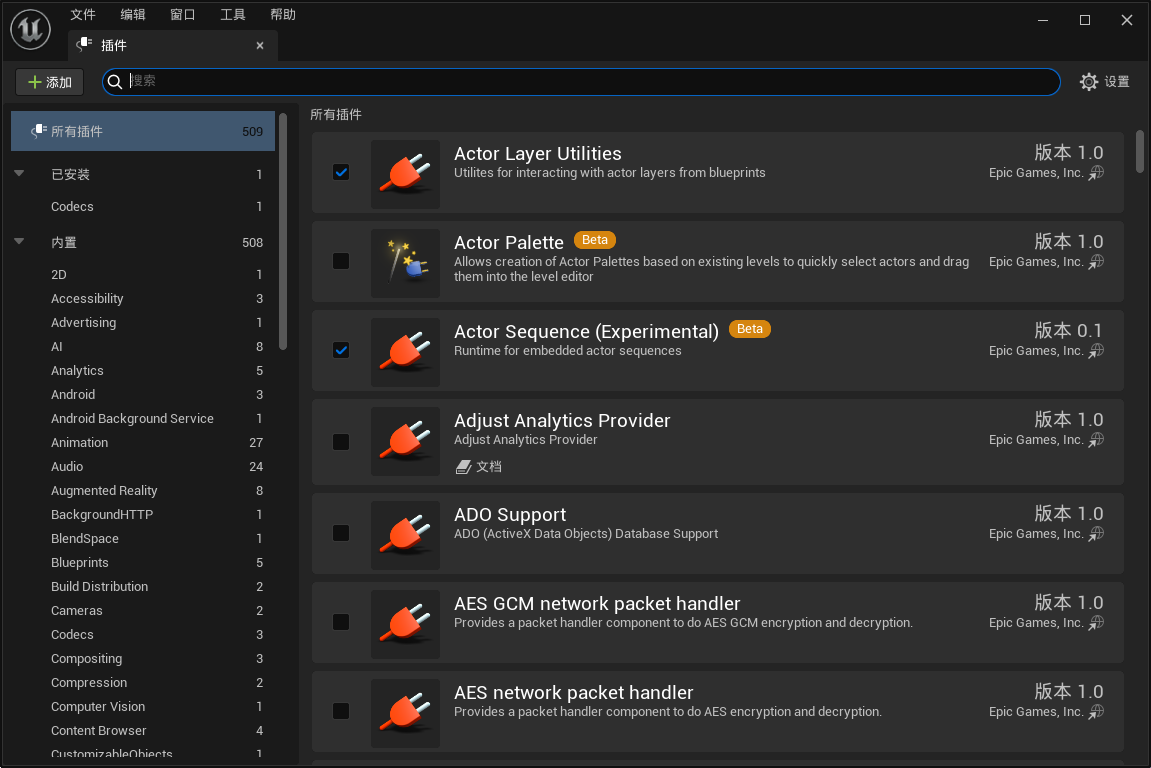The width and height of the screenshot is (1151, 768).
Task: Open the 帮助 menu
Action: (283, 15)
